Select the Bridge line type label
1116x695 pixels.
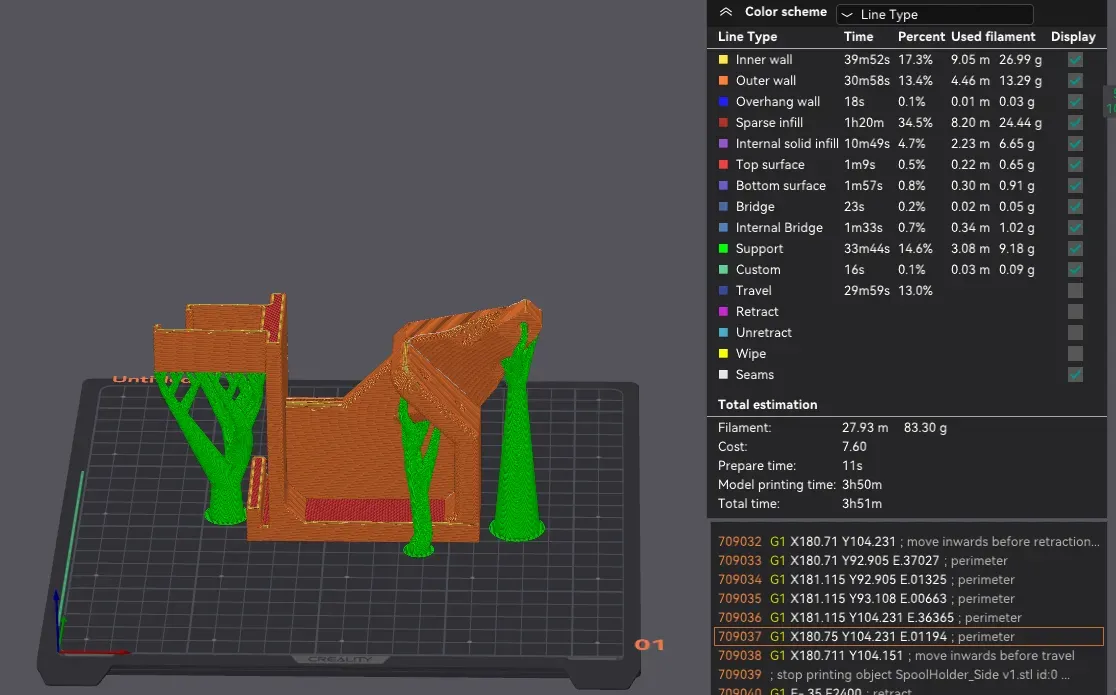[x=754, y=207]
